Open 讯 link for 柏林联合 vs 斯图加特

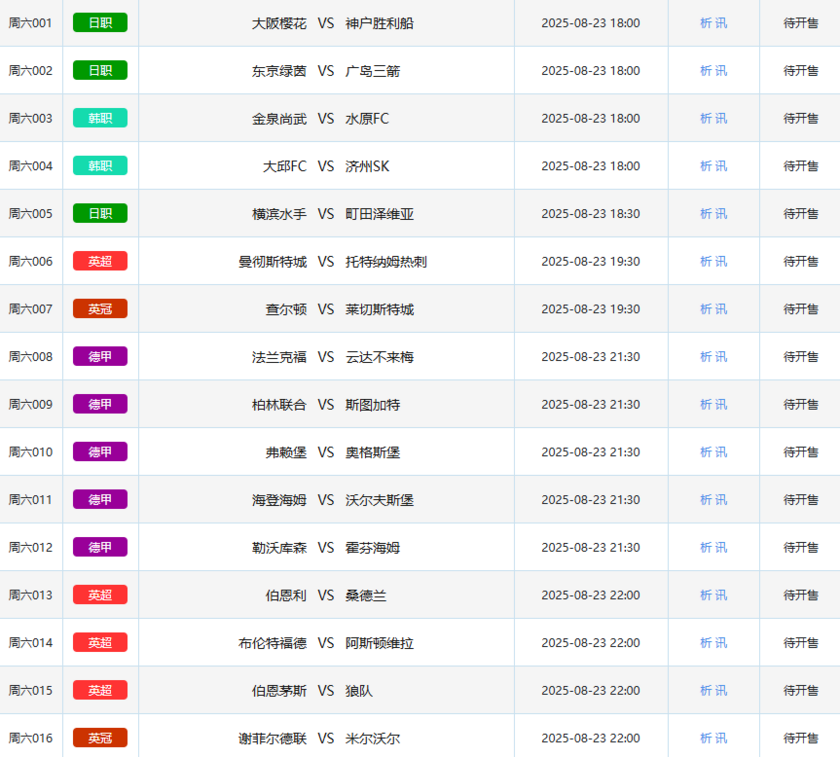(721, 405)
